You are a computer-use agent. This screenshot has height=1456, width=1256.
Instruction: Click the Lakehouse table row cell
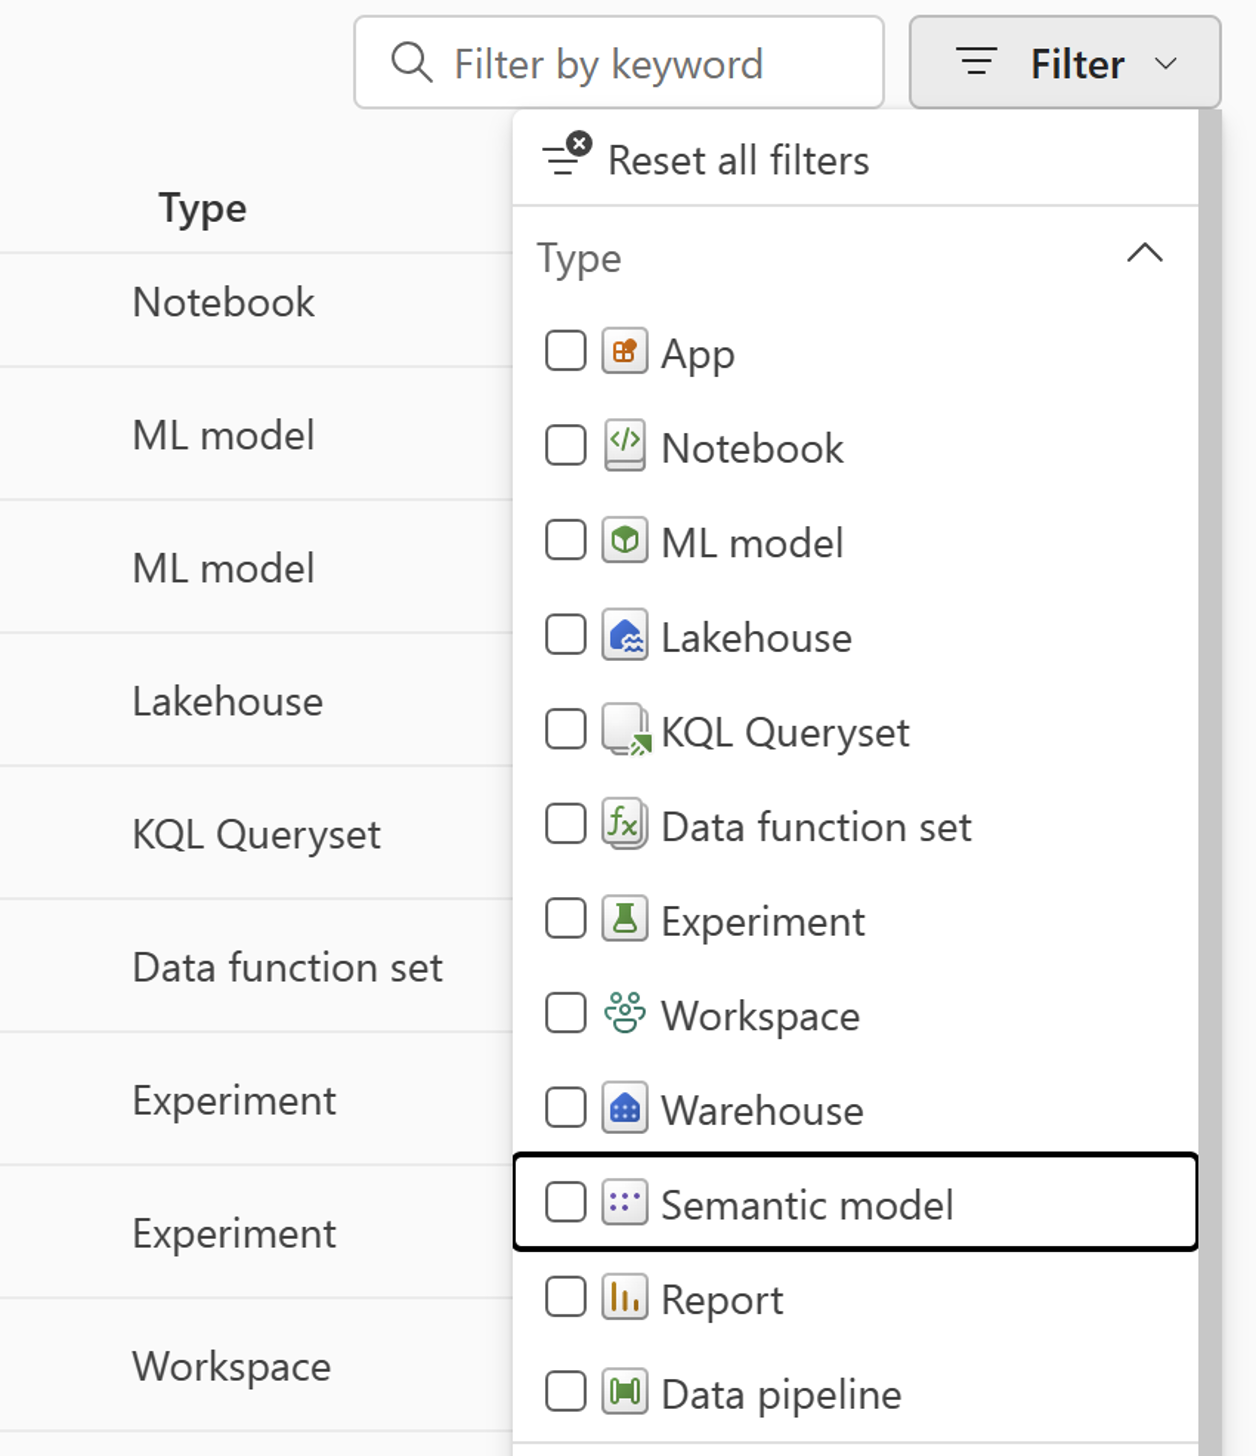(x=227, y=701)
